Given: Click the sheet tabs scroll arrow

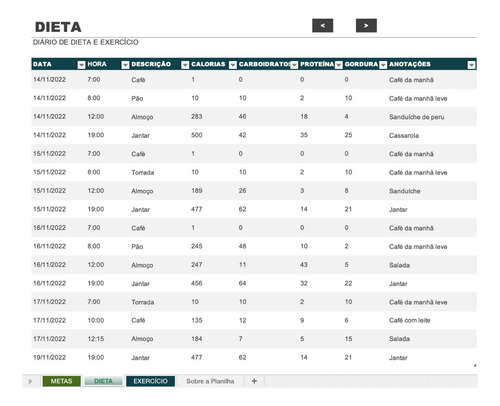Looking at the screenshot, I should point(30,381).
